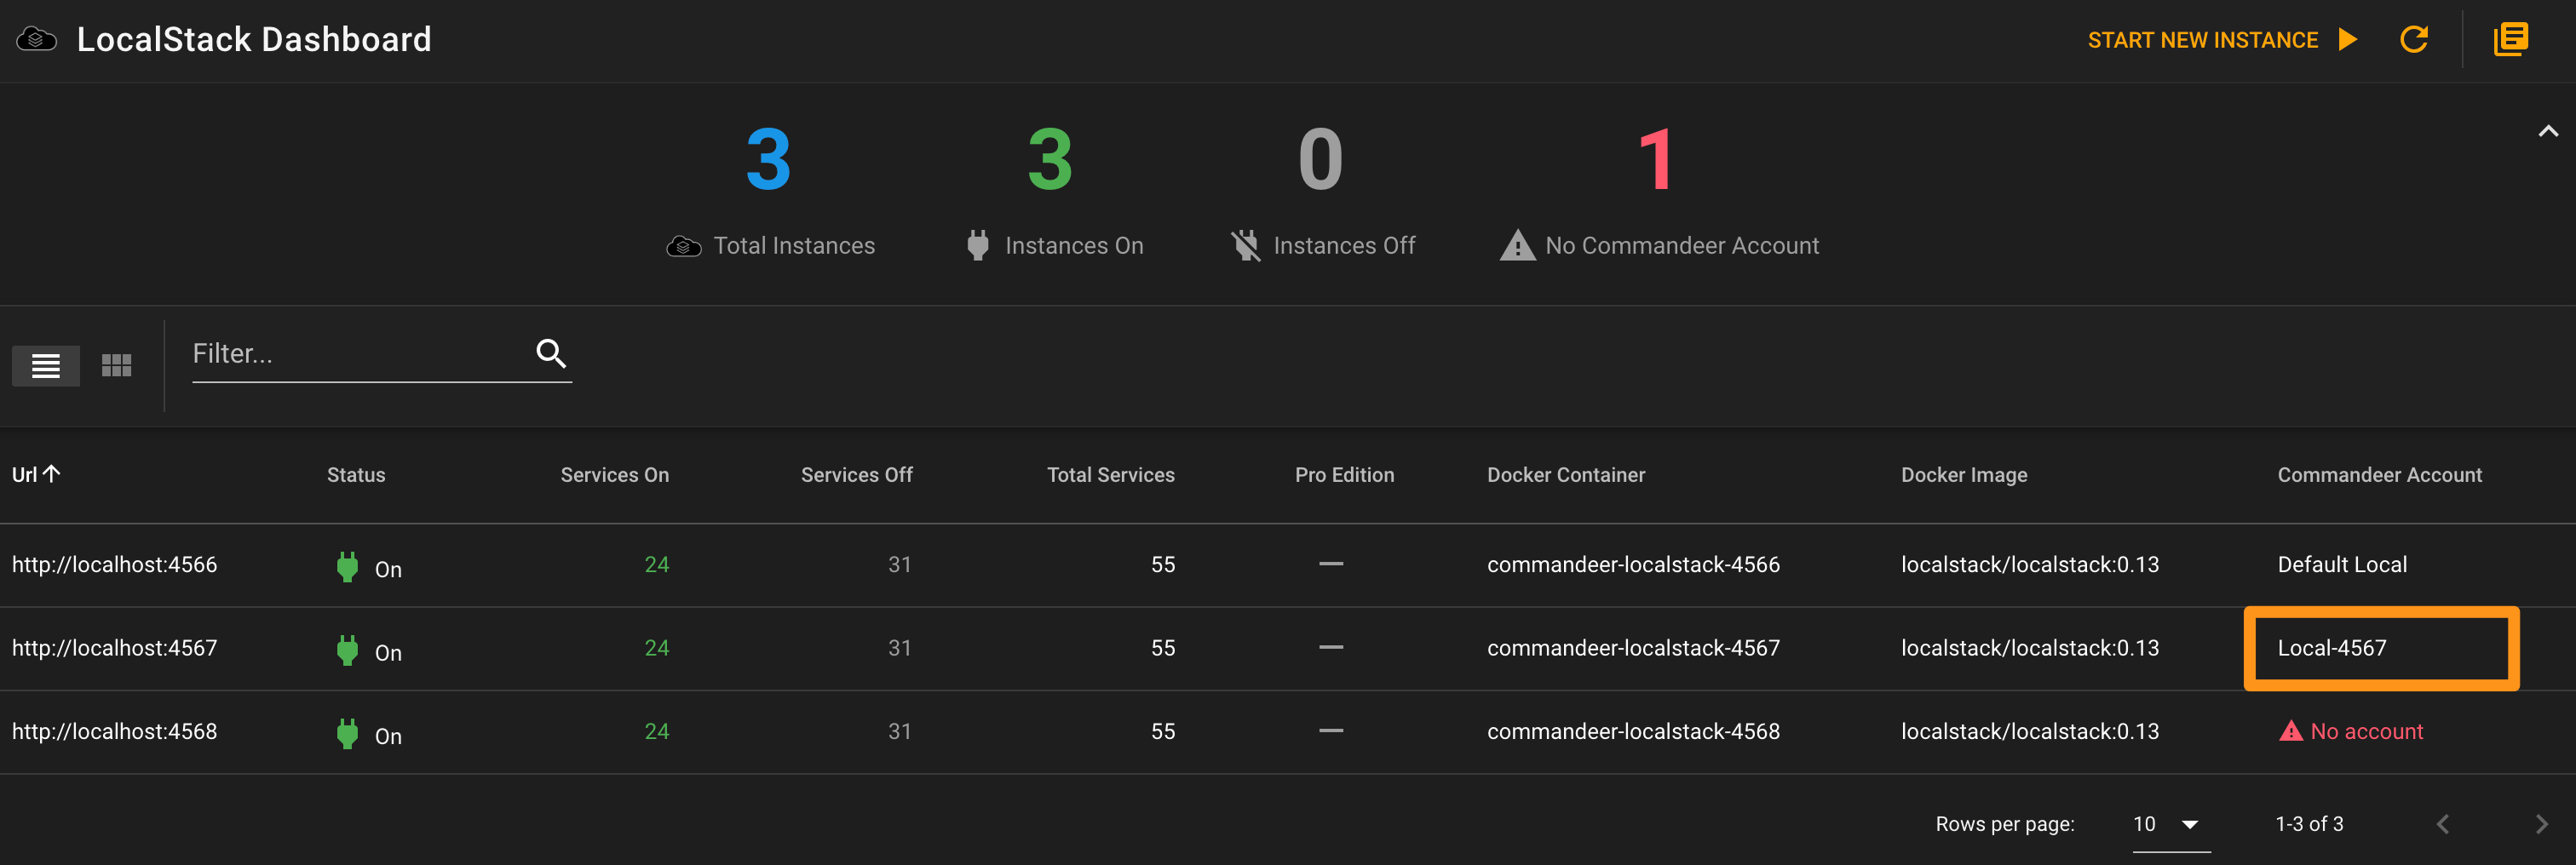Click the Instances Off count 0
Screen dimensions: 2576x865
coord(1320,160)
